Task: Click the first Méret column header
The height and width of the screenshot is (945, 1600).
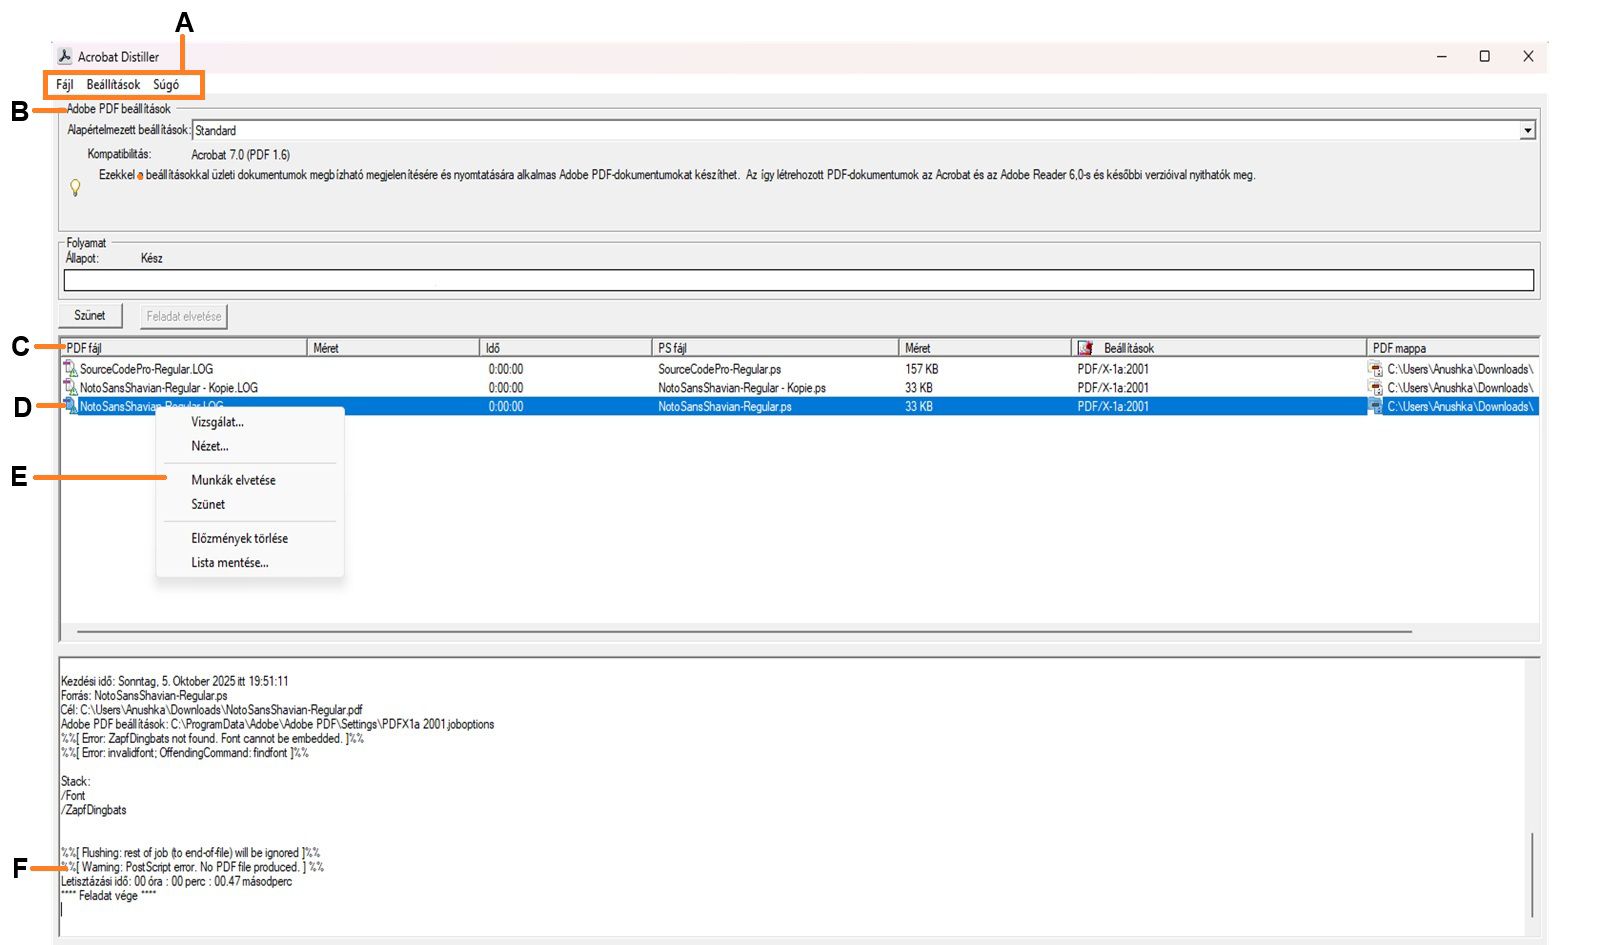Action: point(393,348)
